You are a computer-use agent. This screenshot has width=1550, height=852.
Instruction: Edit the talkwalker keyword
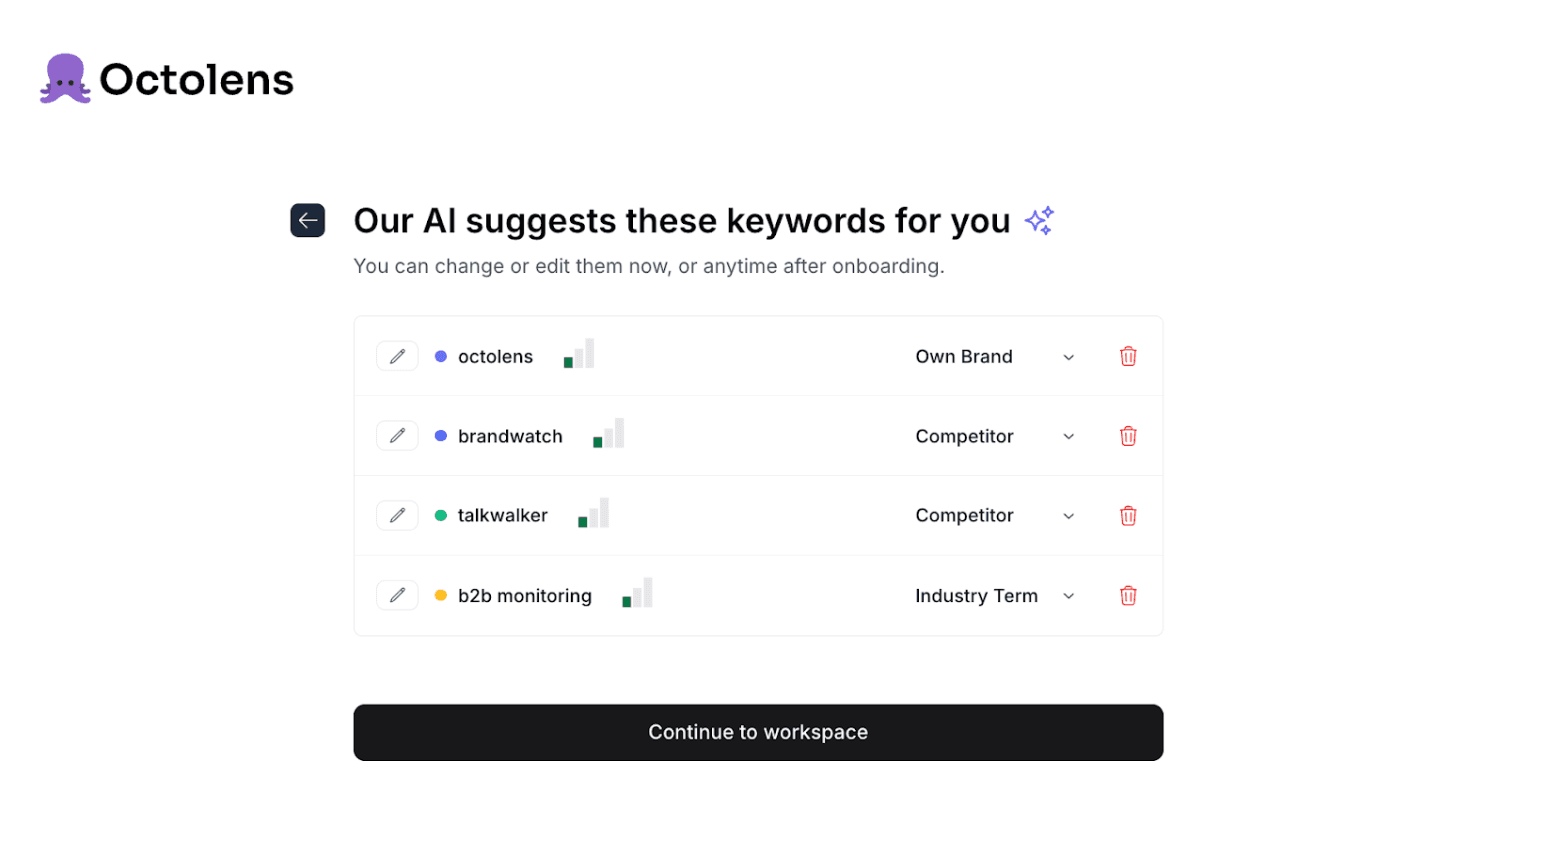pos(397,515)
